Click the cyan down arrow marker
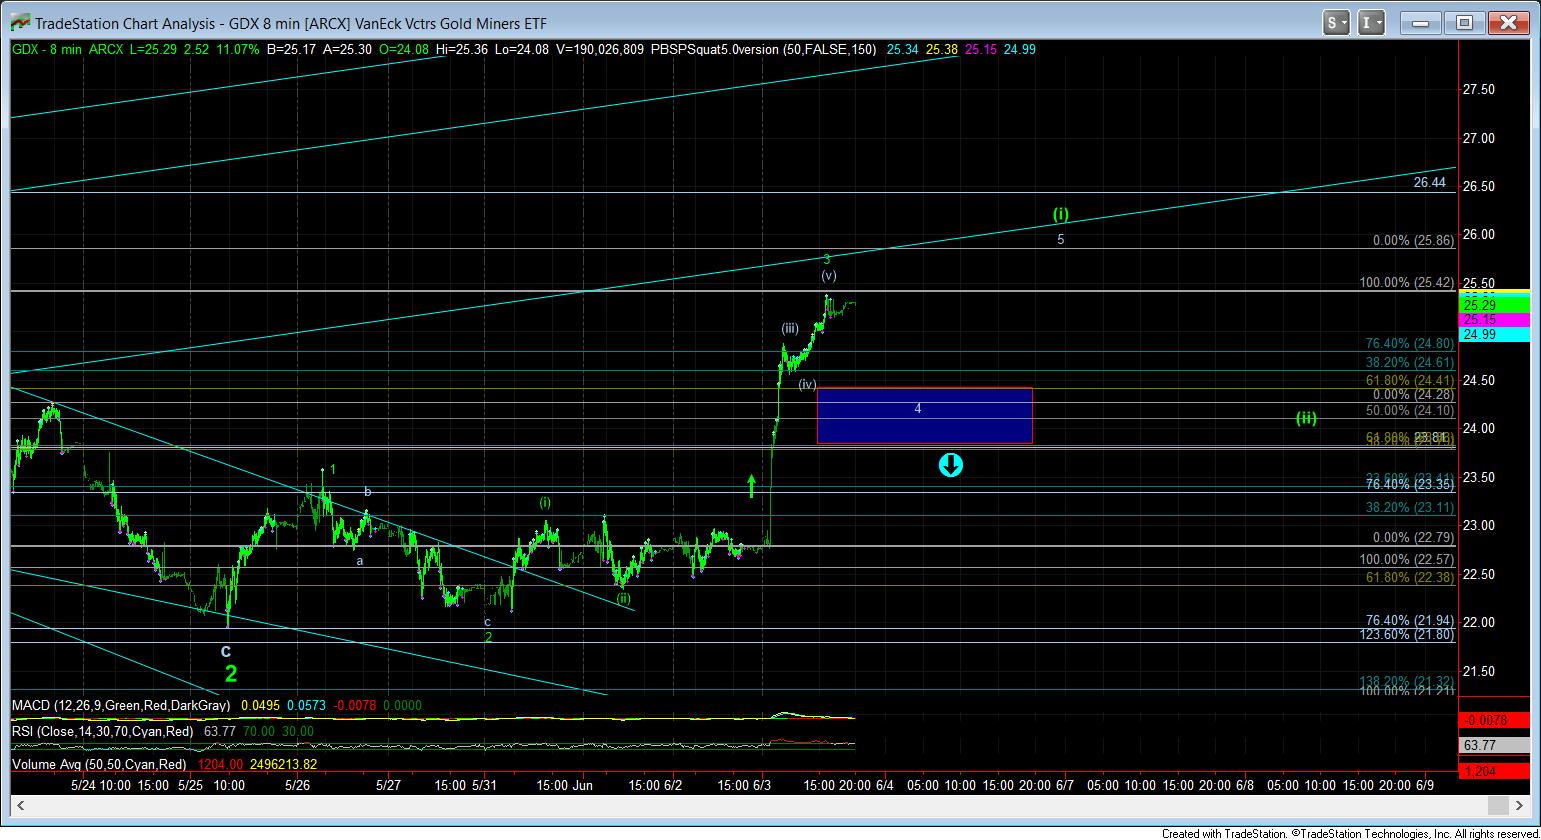 pyautogui.click(x=950, y=464)
